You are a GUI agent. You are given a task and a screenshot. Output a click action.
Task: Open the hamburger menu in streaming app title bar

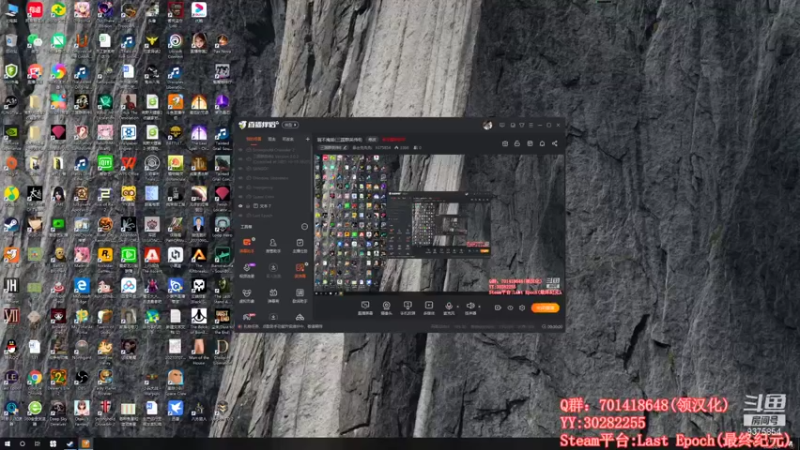tap(531, 125)
